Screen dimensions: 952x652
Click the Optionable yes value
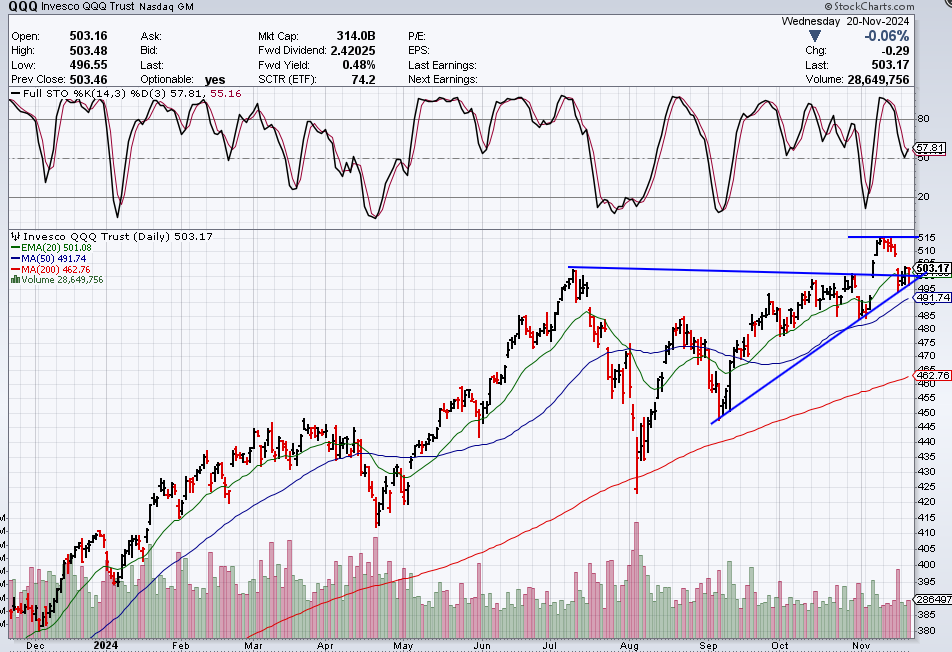[x=215, y=80]
